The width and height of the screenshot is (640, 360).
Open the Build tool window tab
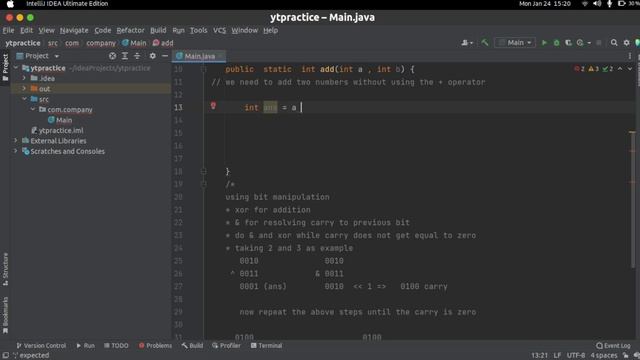tap(192, 345)
